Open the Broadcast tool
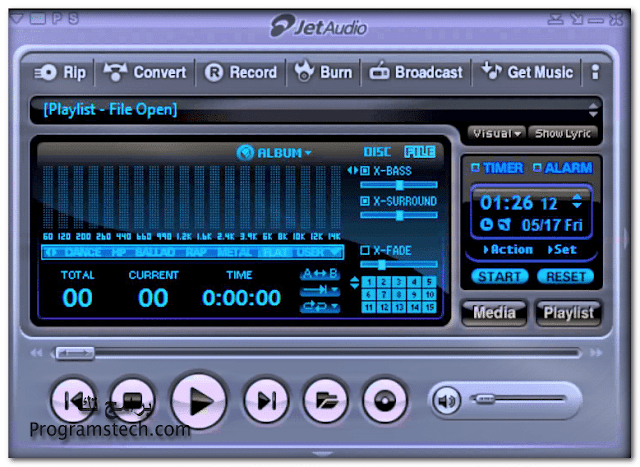This screenshot has width=640, height=467. 416,72
